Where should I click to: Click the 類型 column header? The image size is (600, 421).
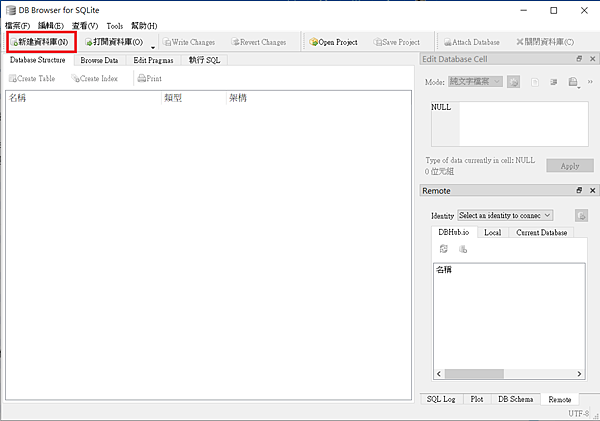194,98
